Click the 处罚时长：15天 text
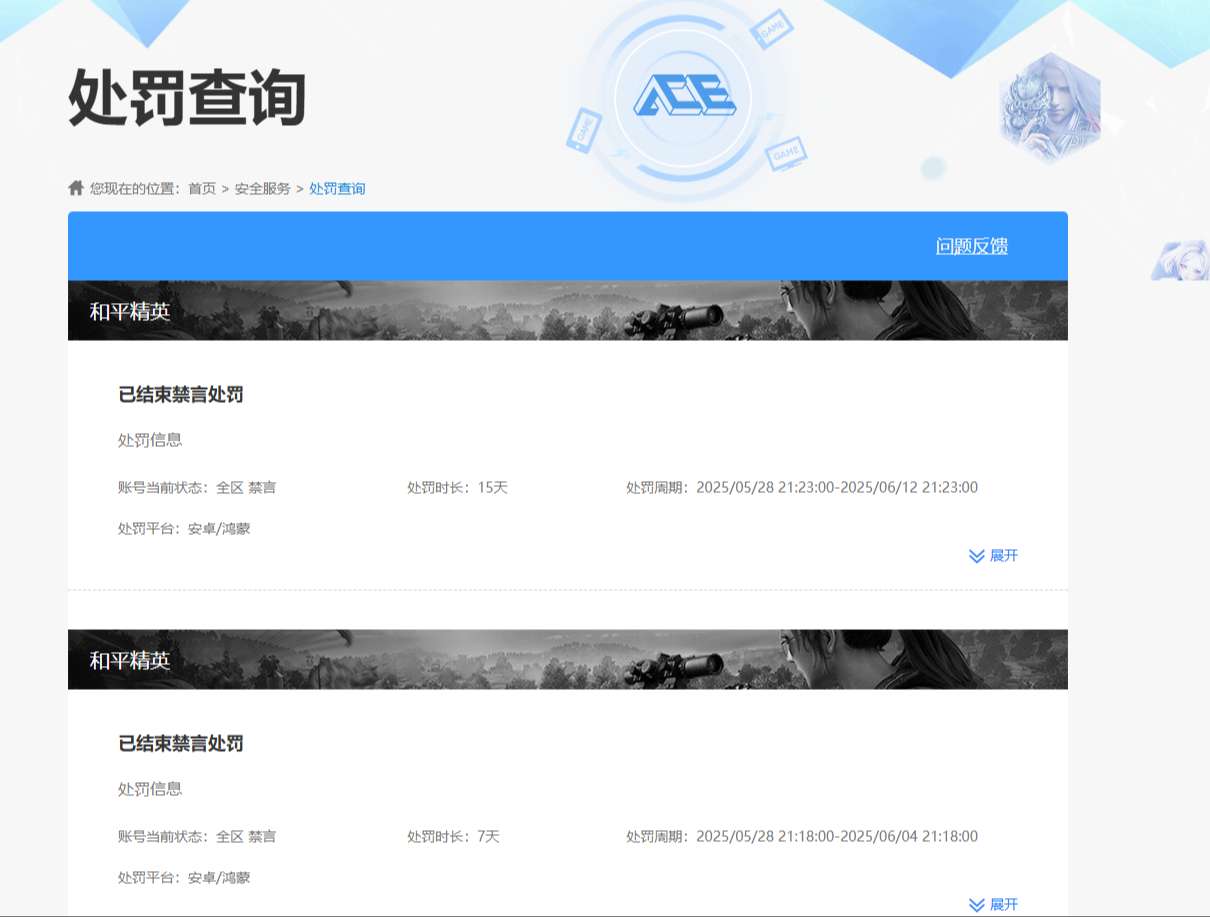 [458, 488]
